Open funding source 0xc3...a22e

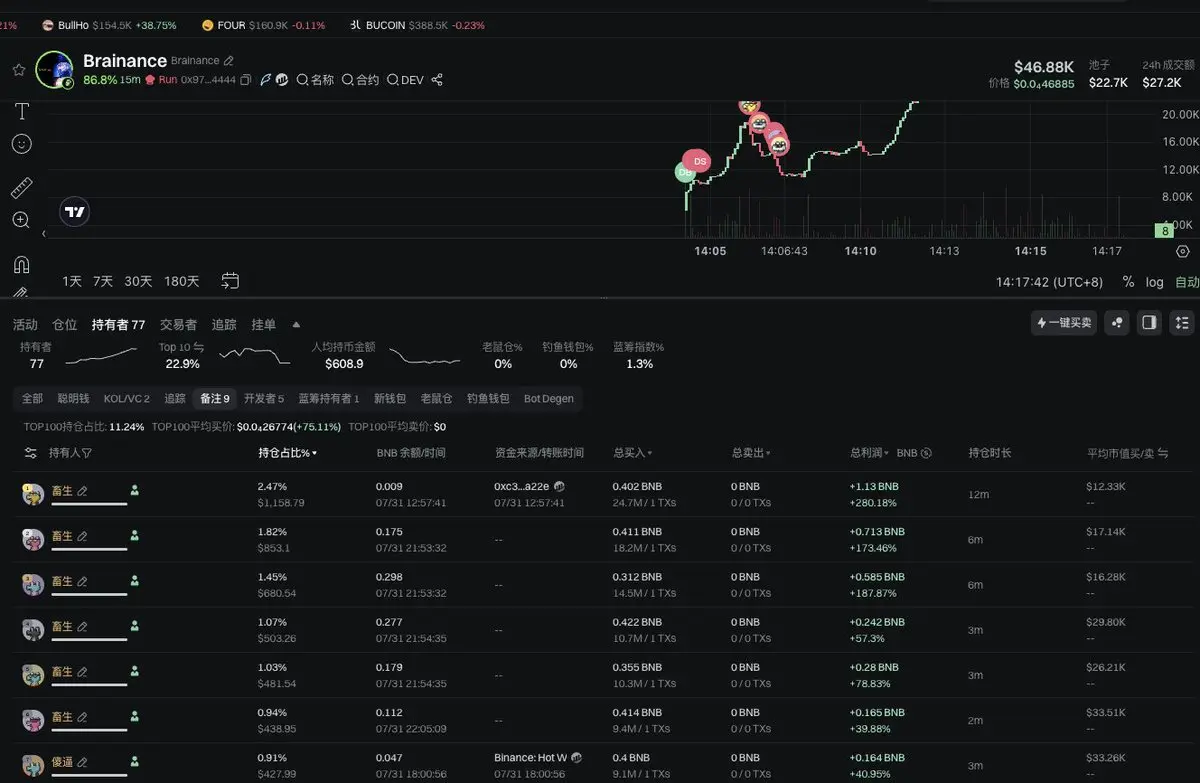pos(522,486)
